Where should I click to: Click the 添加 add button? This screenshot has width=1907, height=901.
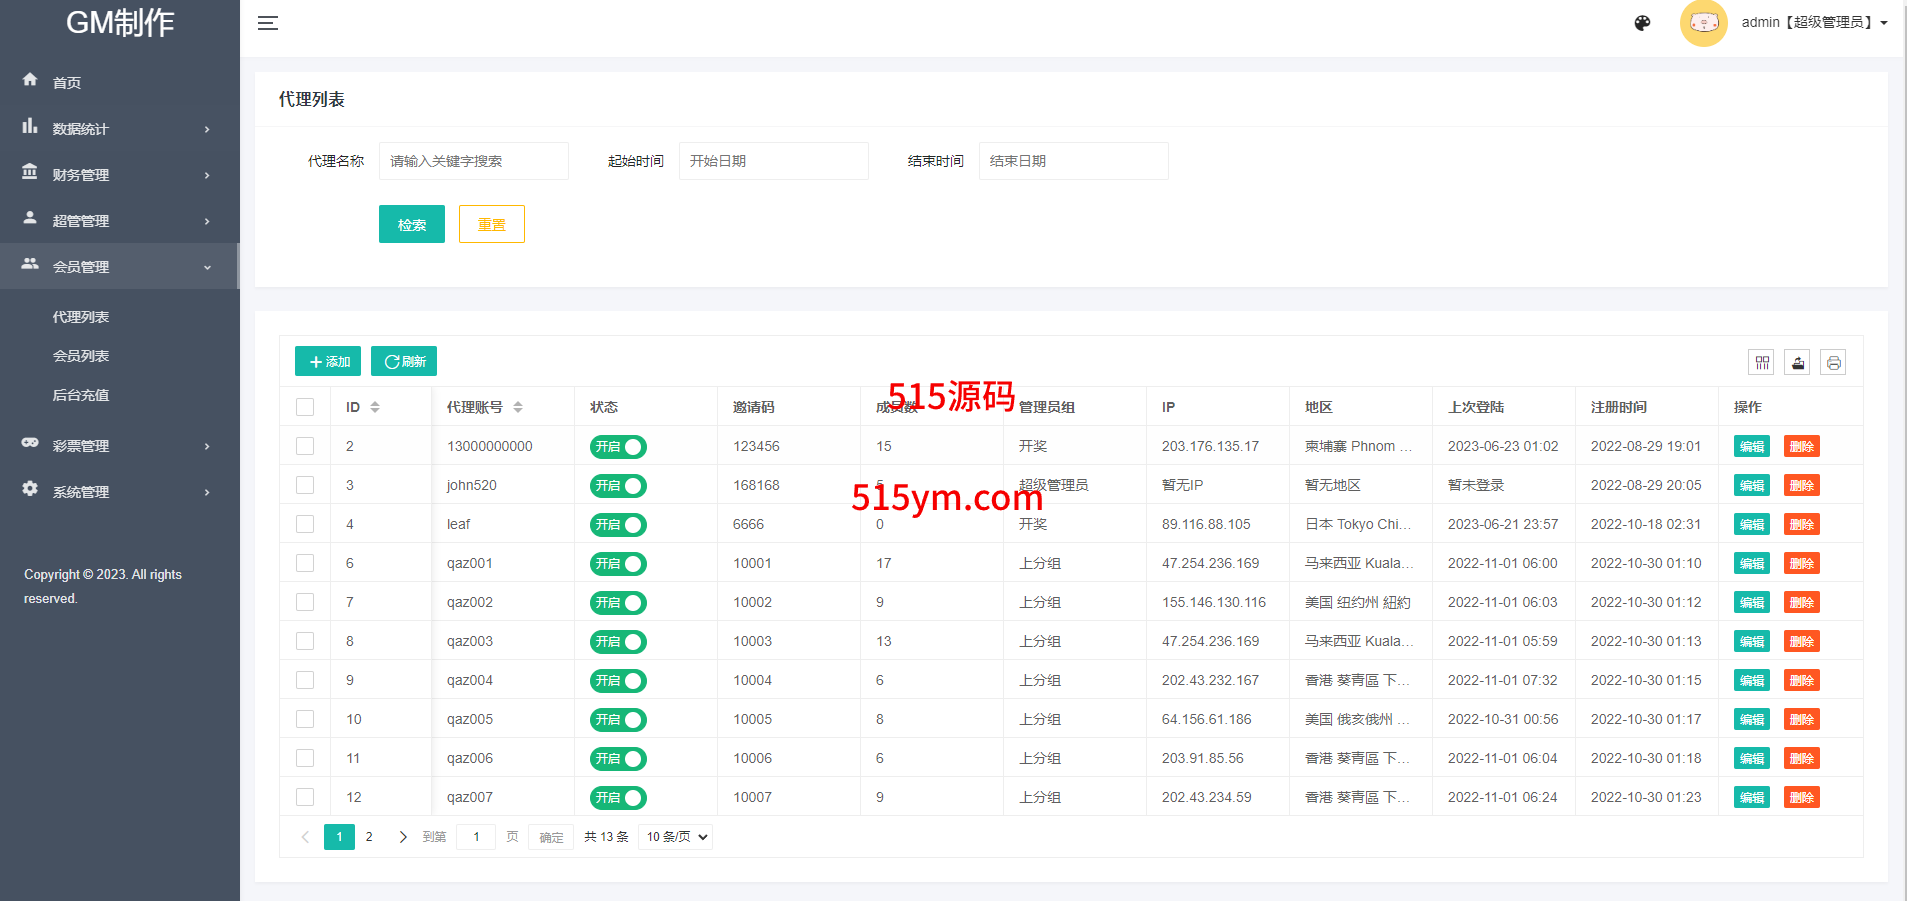(328, 361)
